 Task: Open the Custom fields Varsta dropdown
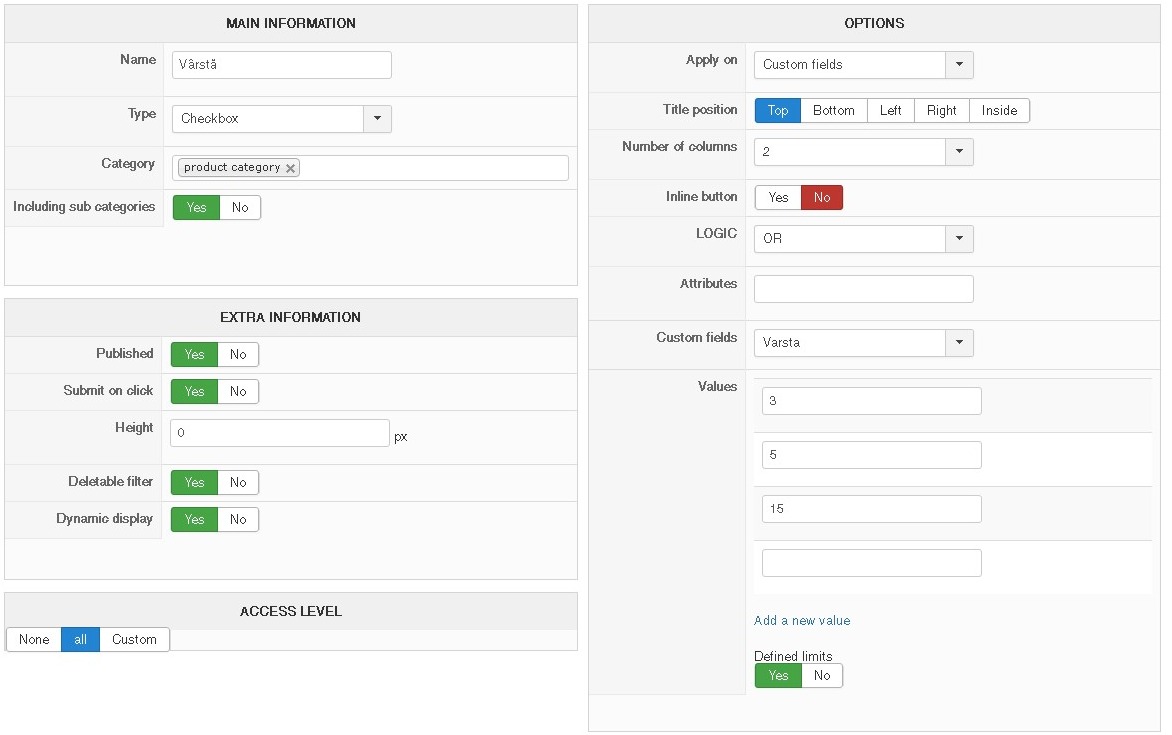[959, 343]
